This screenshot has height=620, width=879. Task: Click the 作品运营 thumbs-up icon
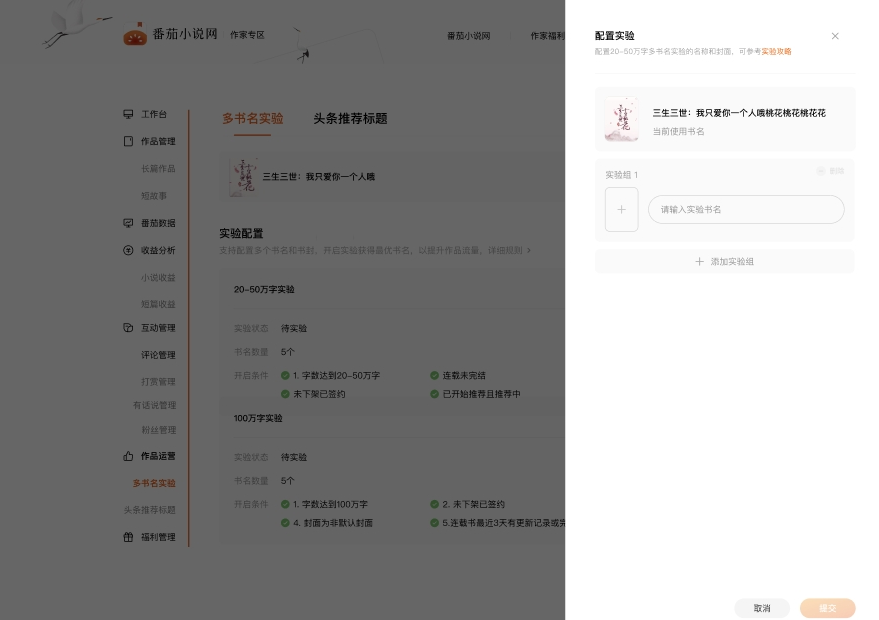click(128, 456)
